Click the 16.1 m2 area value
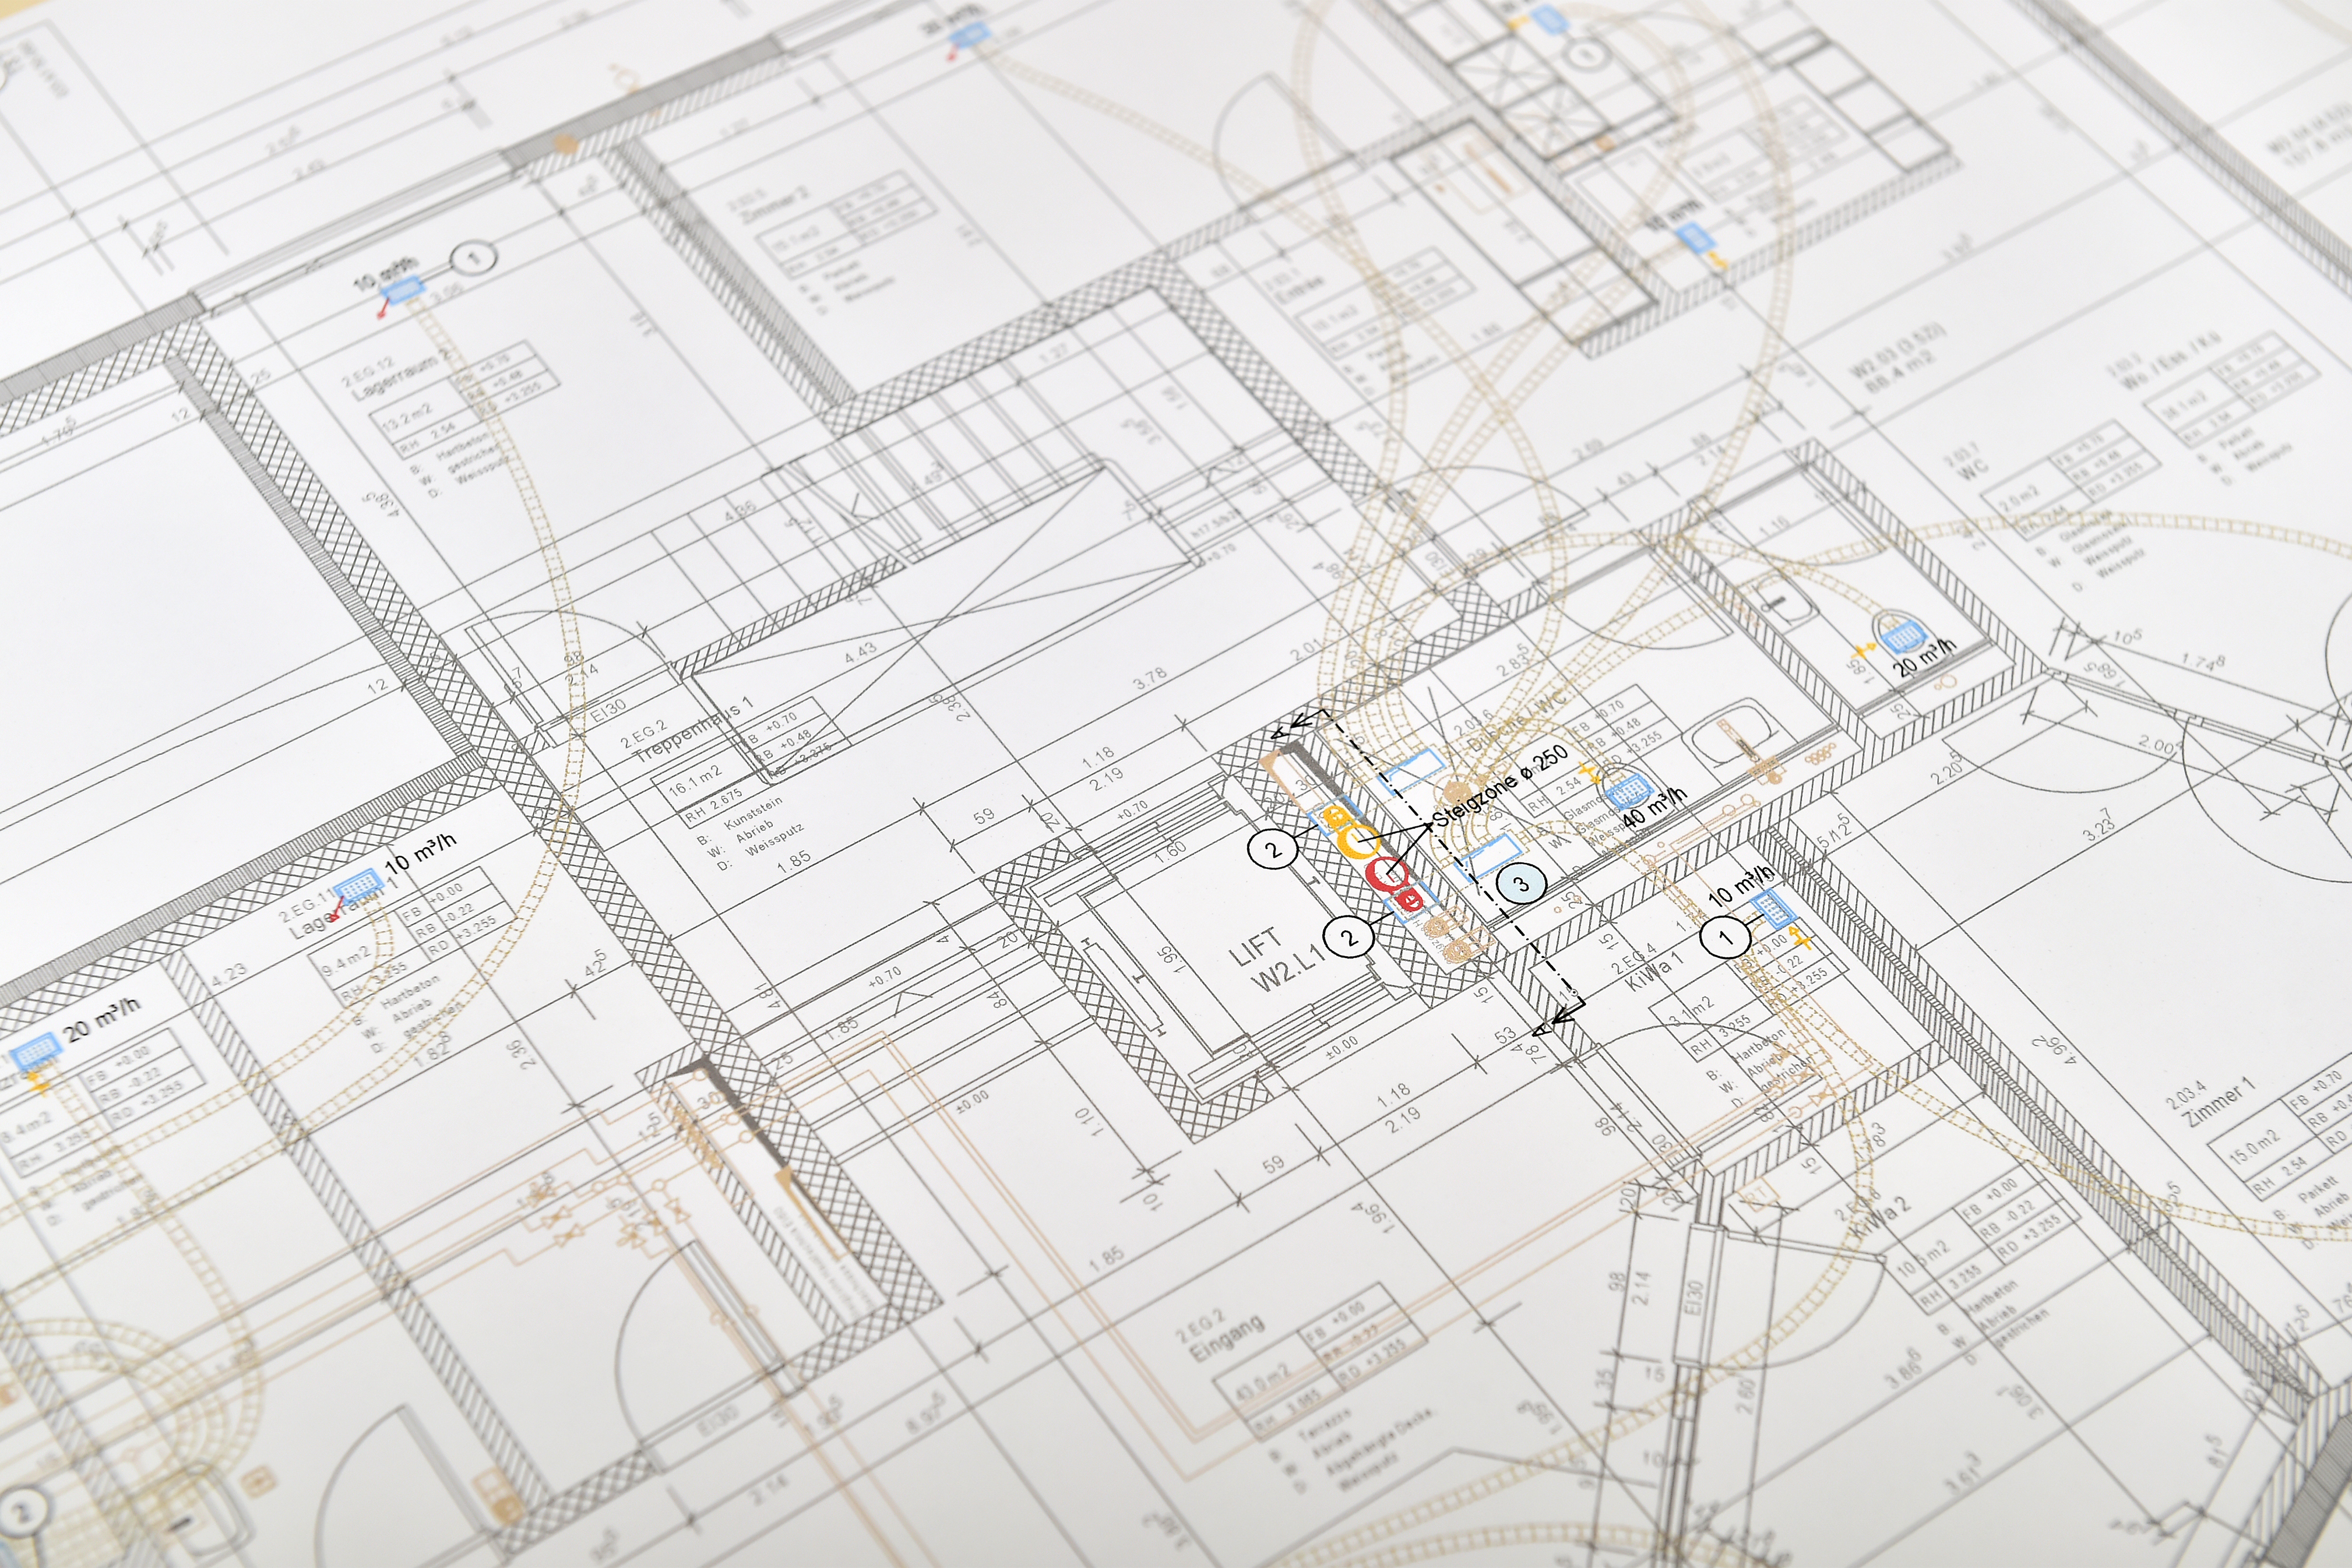This screenshot has height=1568, width=2352. (x=695, y=781)
